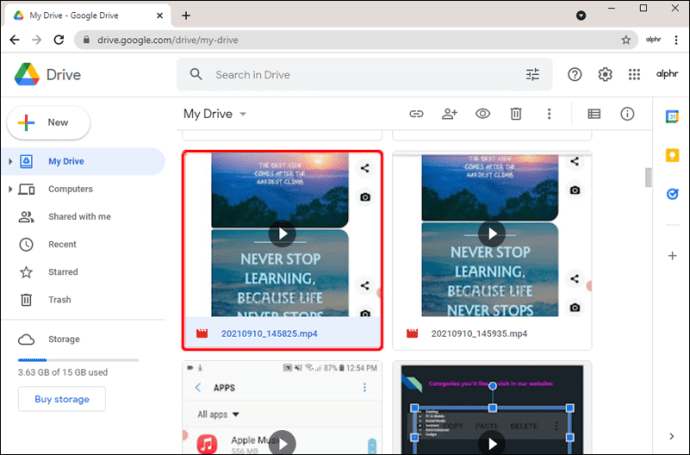Click the Preview eye icon
The height and width of the screenshot is (455, 690).
[483, 114]
